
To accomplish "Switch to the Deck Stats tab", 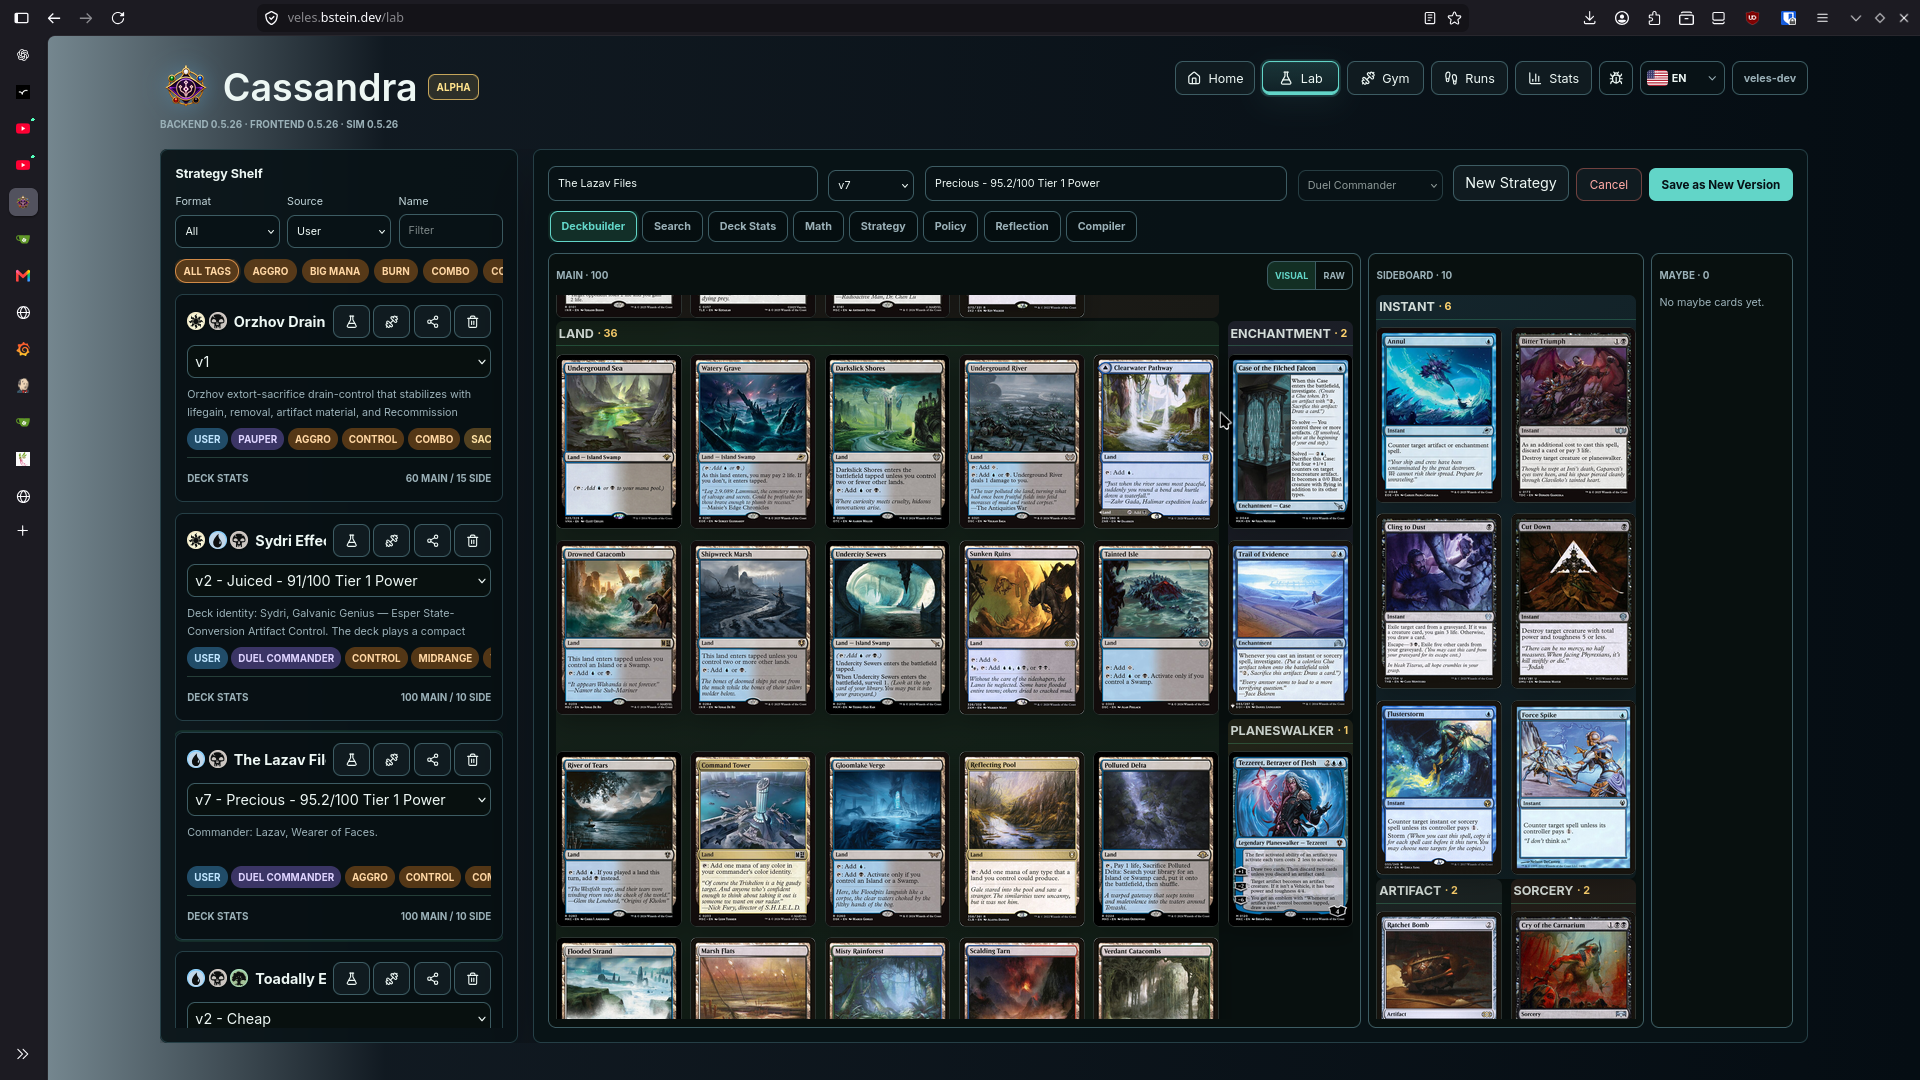I will (x=748, y=226).
